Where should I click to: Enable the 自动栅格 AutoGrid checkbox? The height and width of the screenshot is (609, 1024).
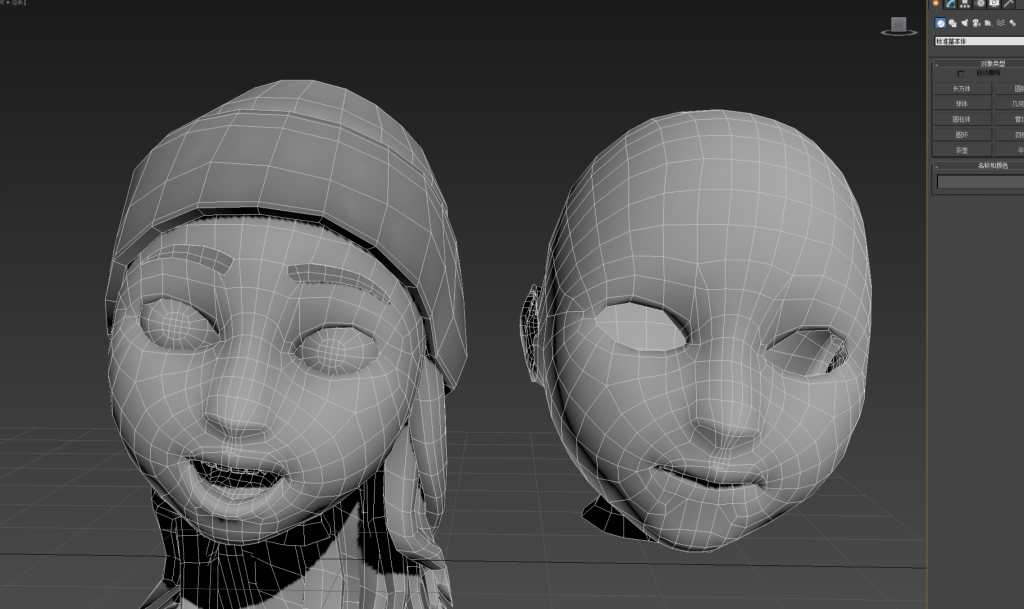[x=962, y=73]
